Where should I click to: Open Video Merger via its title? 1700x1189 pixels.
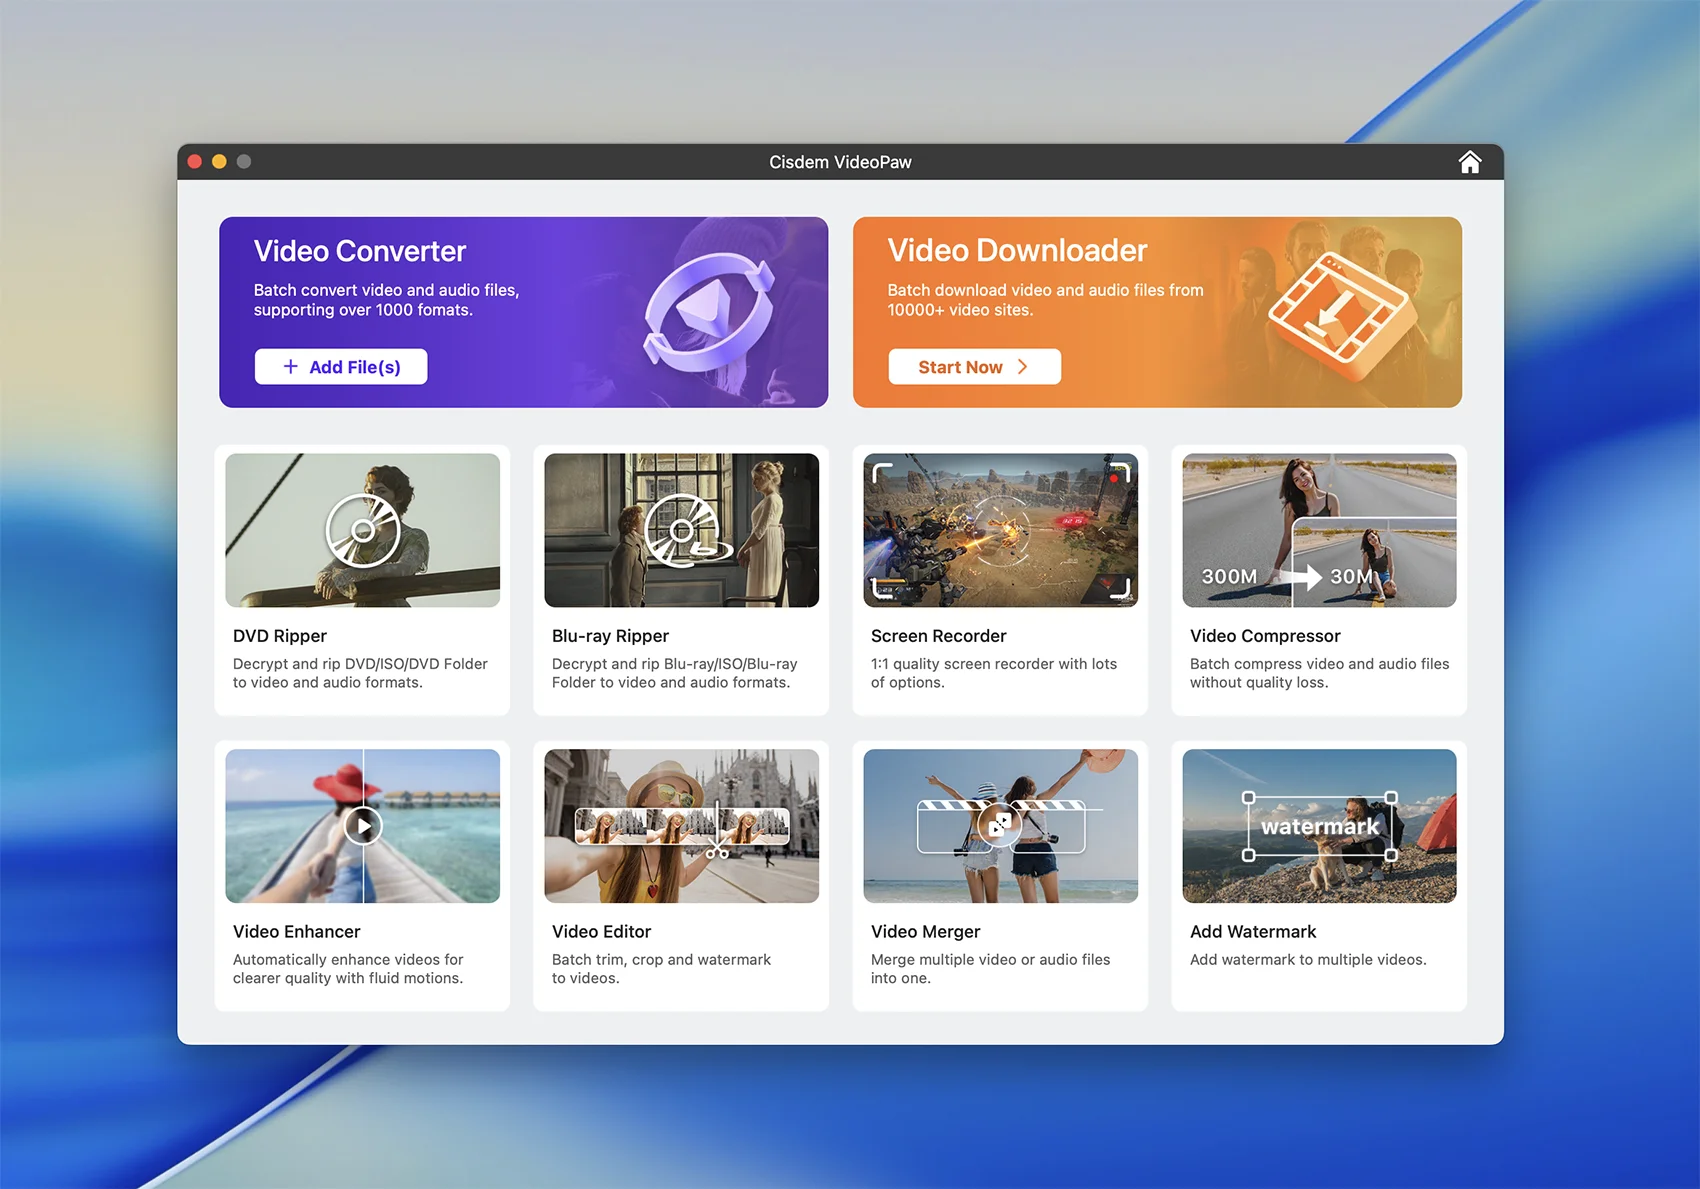tap(925, 932)
